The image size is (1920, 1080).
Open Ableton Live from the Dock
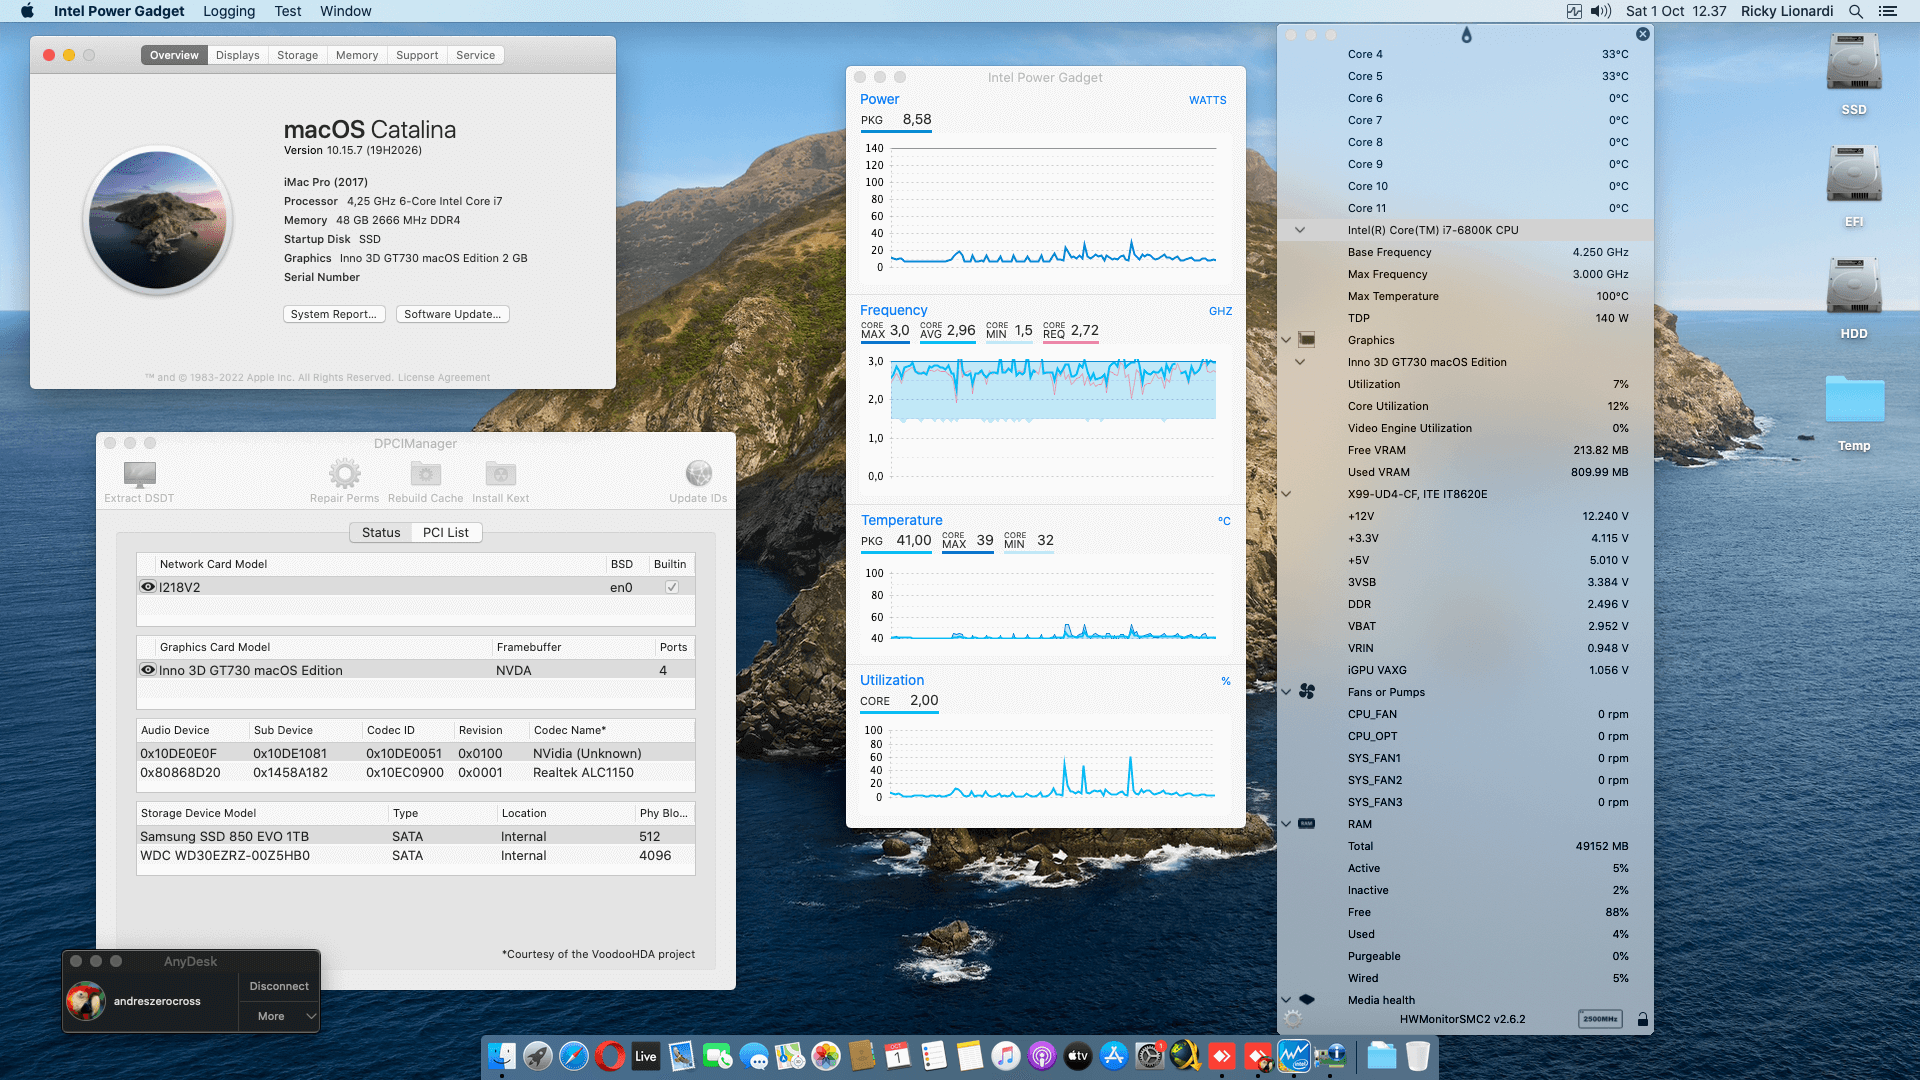(646, 1056)
